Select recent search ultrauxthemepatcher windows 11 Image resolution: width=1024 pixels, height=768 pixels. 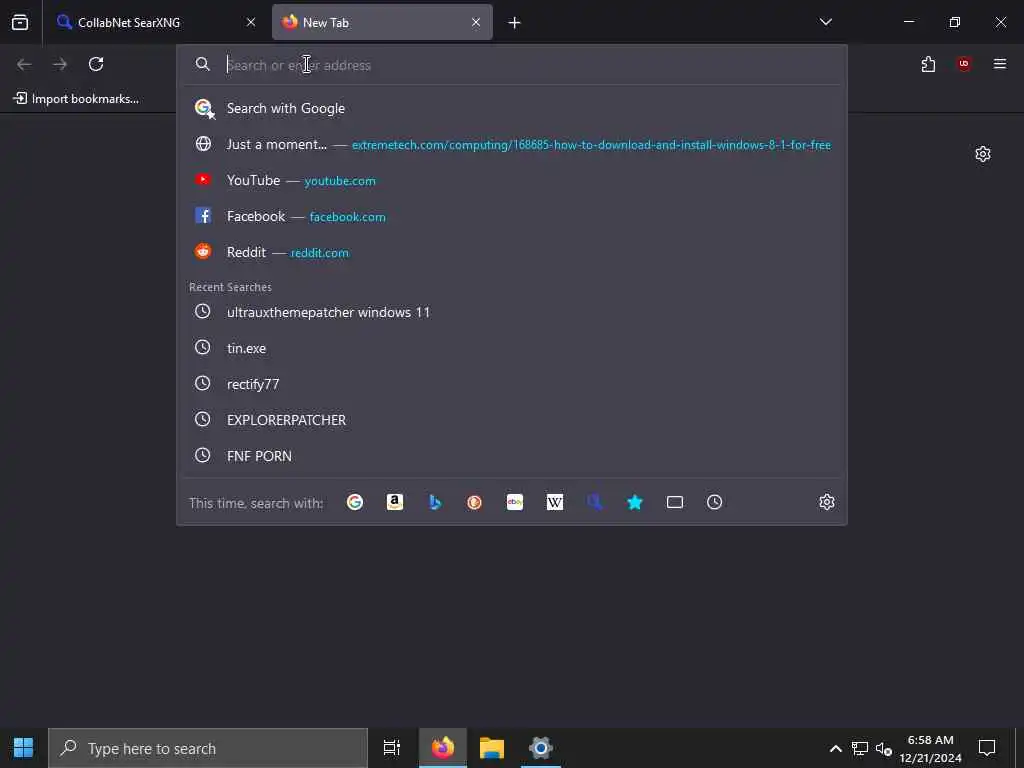click(x=512, y=312)
